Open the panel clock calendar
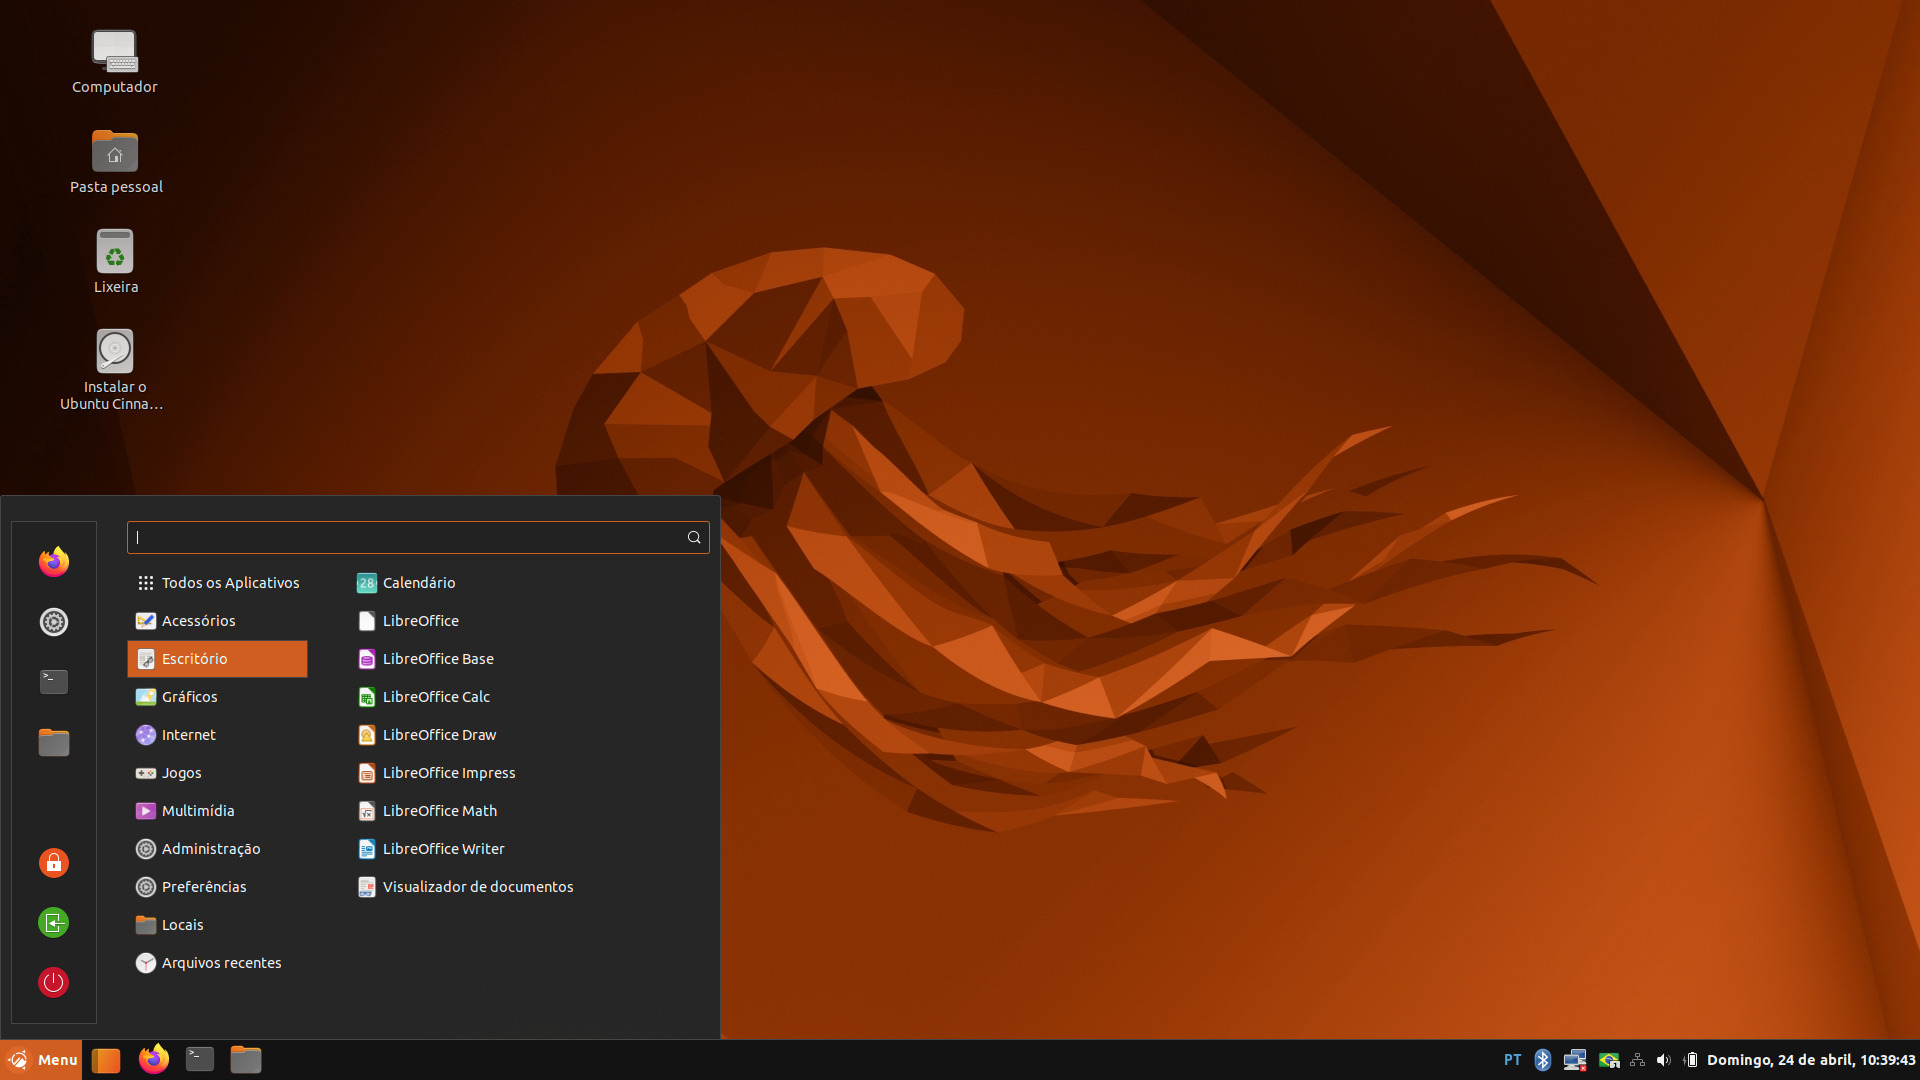Image resolution: width=1920 pixels, height=1080 pixels. click(x=1811, y=1060)
